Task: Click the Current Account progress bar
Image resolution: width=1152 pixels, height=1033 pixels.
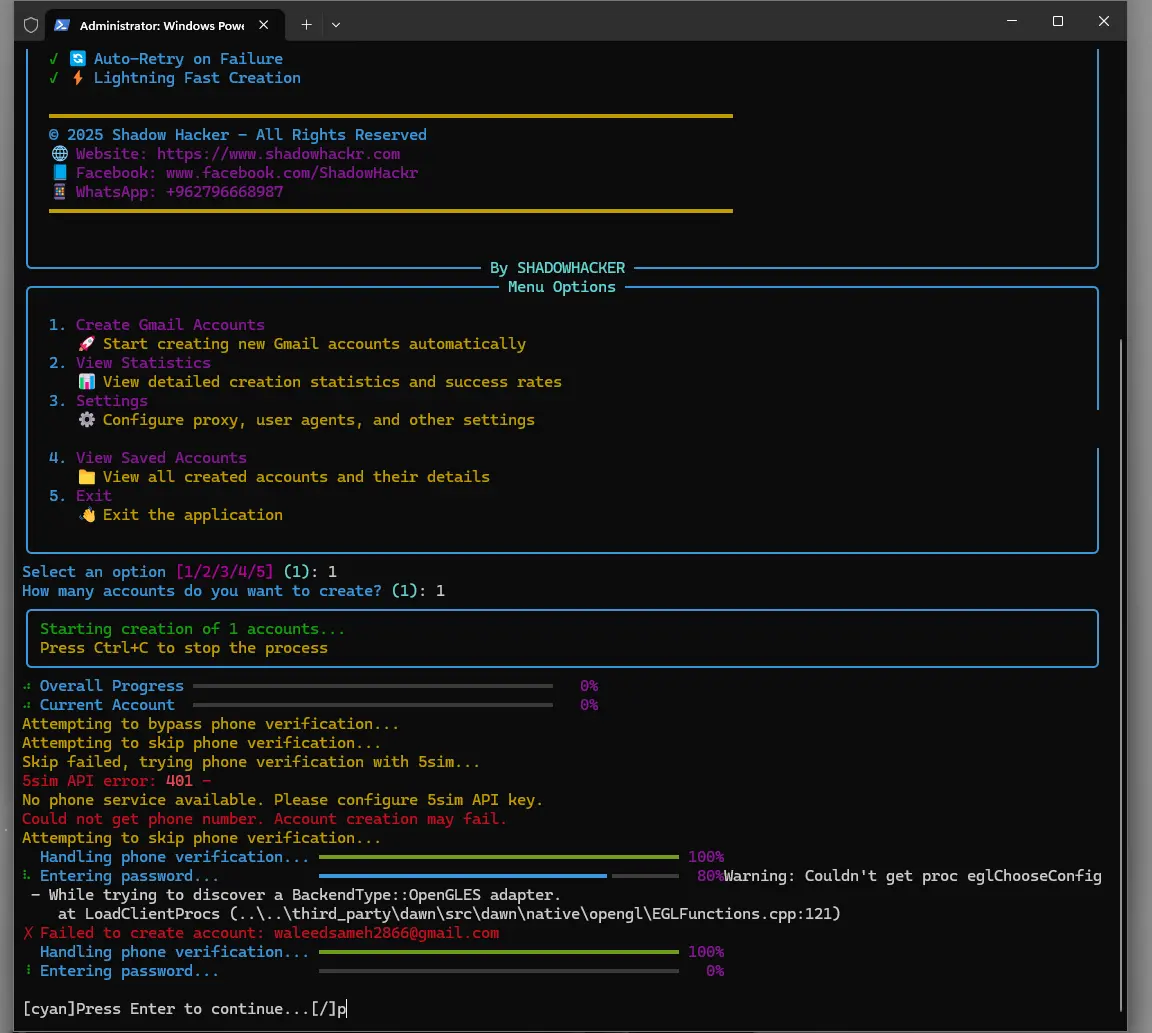Action: 372,705
